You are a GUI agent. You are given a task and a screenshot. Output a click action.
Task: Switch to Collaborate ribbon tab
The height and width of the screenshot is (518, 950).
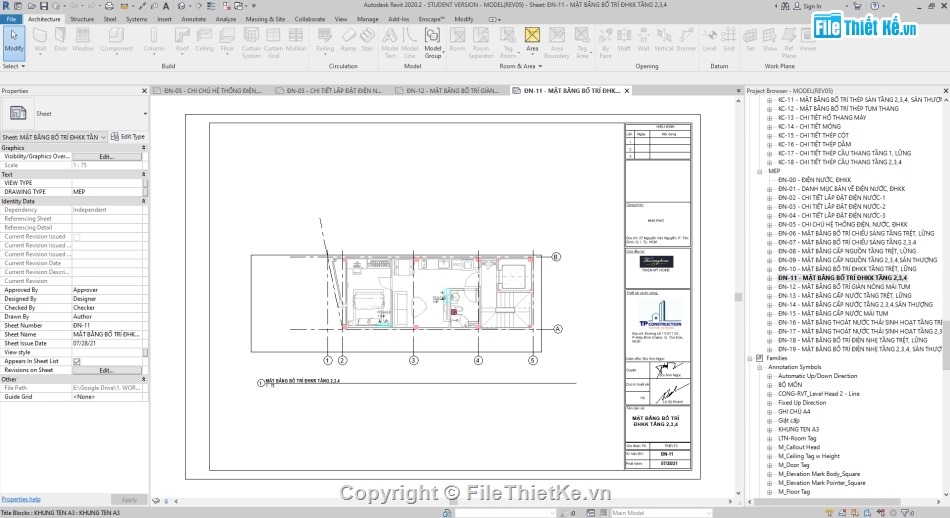pos(310,19)
